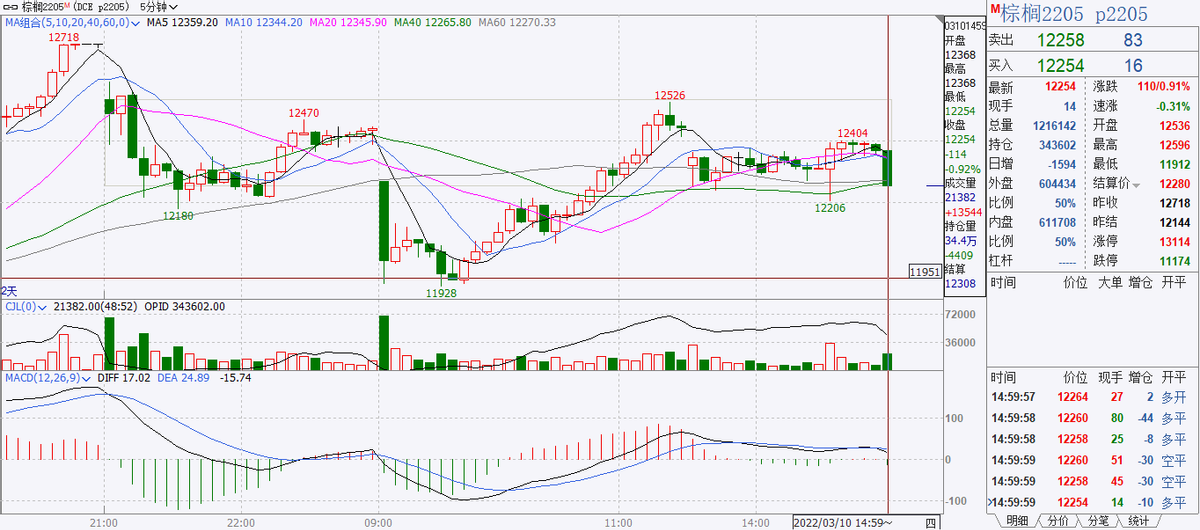Select the MA20 12345.90 label
Screen dimensions: 1200x530
coord(349,21)
